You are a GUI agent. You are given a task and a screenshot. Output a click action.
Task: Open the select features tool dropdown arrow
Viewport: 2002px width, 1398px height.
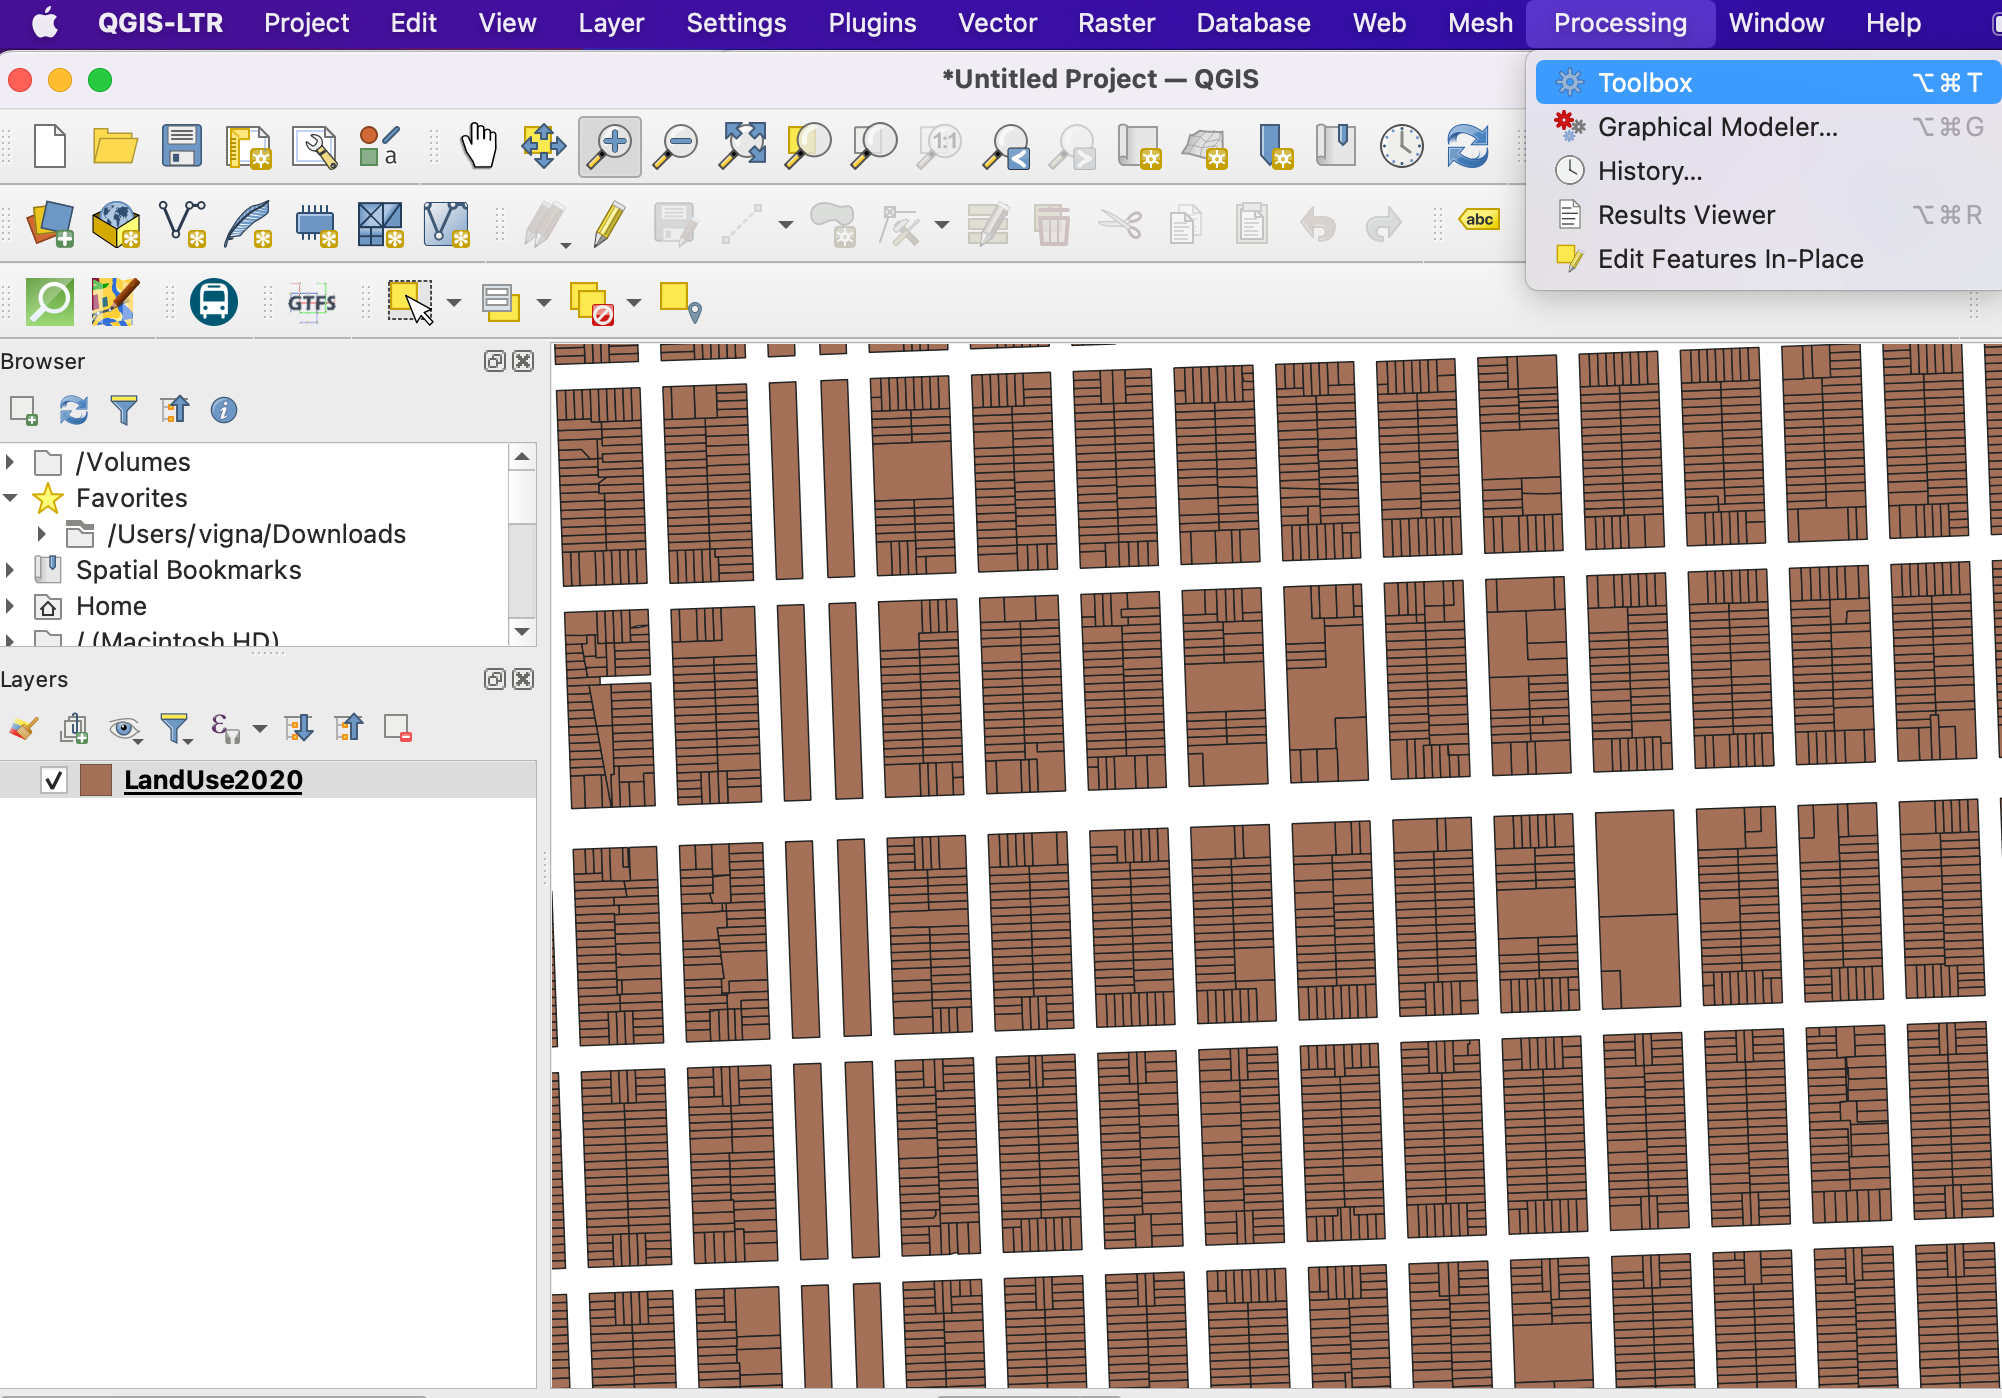[x=454, y=302]
